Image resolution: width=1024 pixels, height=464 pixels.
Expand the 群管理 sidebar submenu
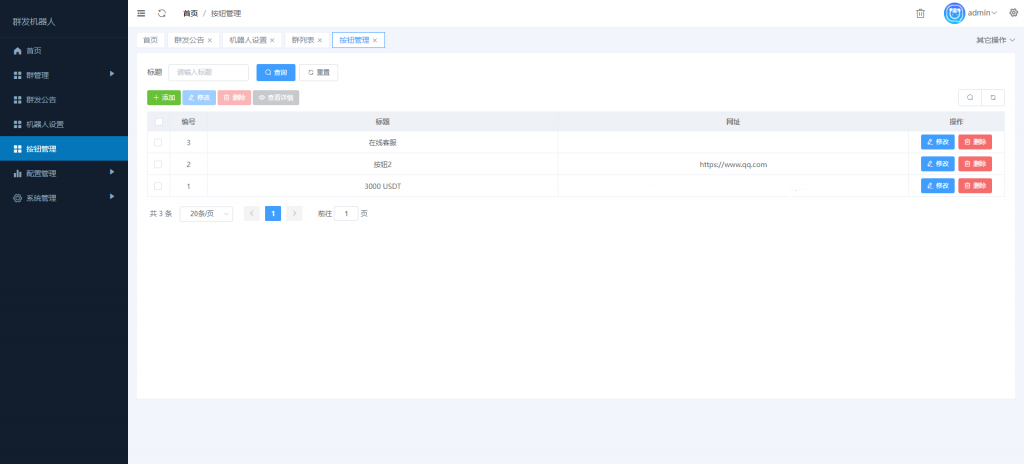point(64,75)
